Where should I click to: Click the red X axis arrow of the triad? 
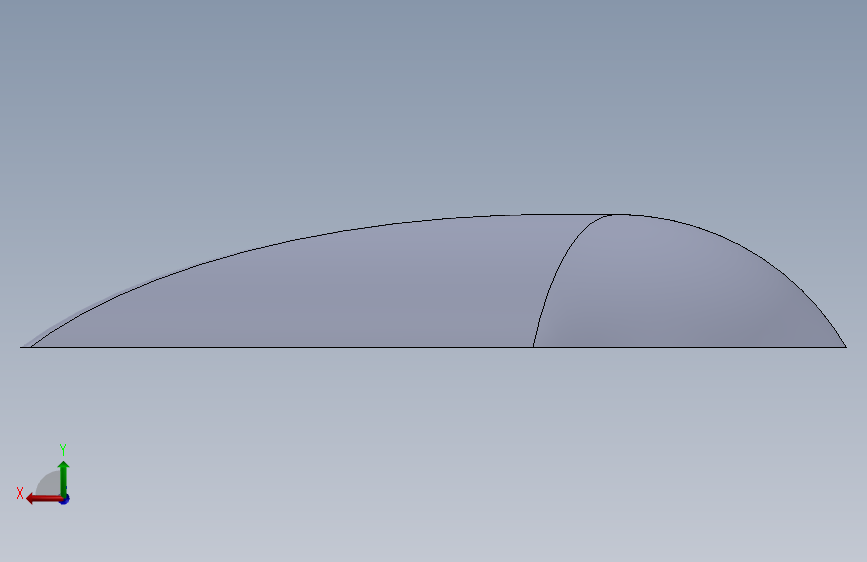tap(43, 499)
